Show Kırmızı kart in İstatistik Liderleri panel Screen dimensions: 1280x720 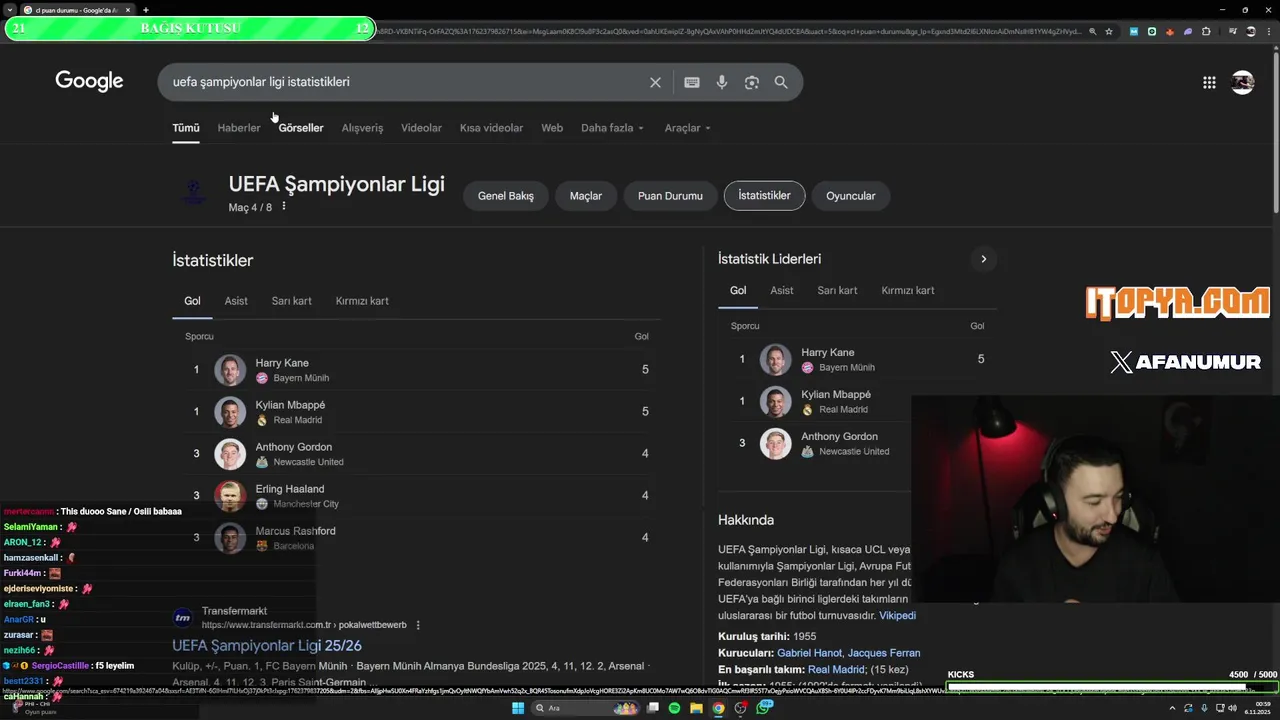[908, 291]
